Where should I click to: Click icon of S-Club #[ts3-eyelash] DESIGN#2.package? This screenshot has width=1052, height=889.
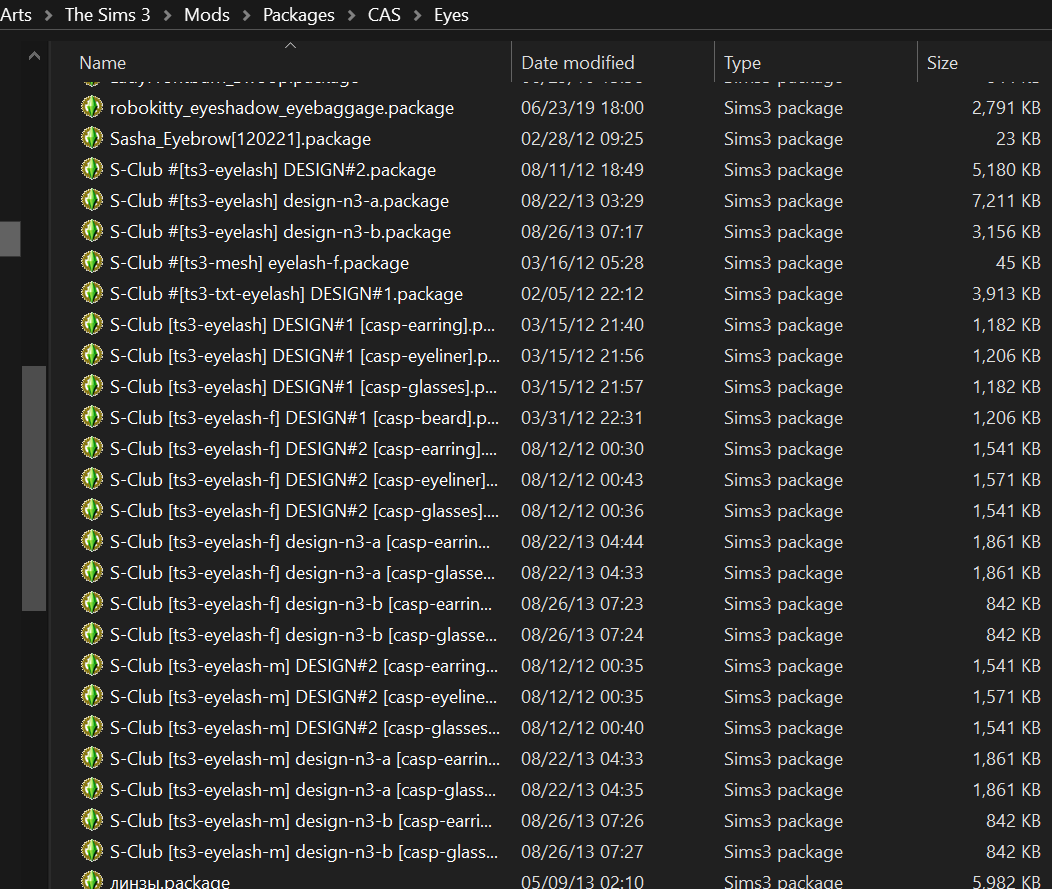click(x=92, y=169)
